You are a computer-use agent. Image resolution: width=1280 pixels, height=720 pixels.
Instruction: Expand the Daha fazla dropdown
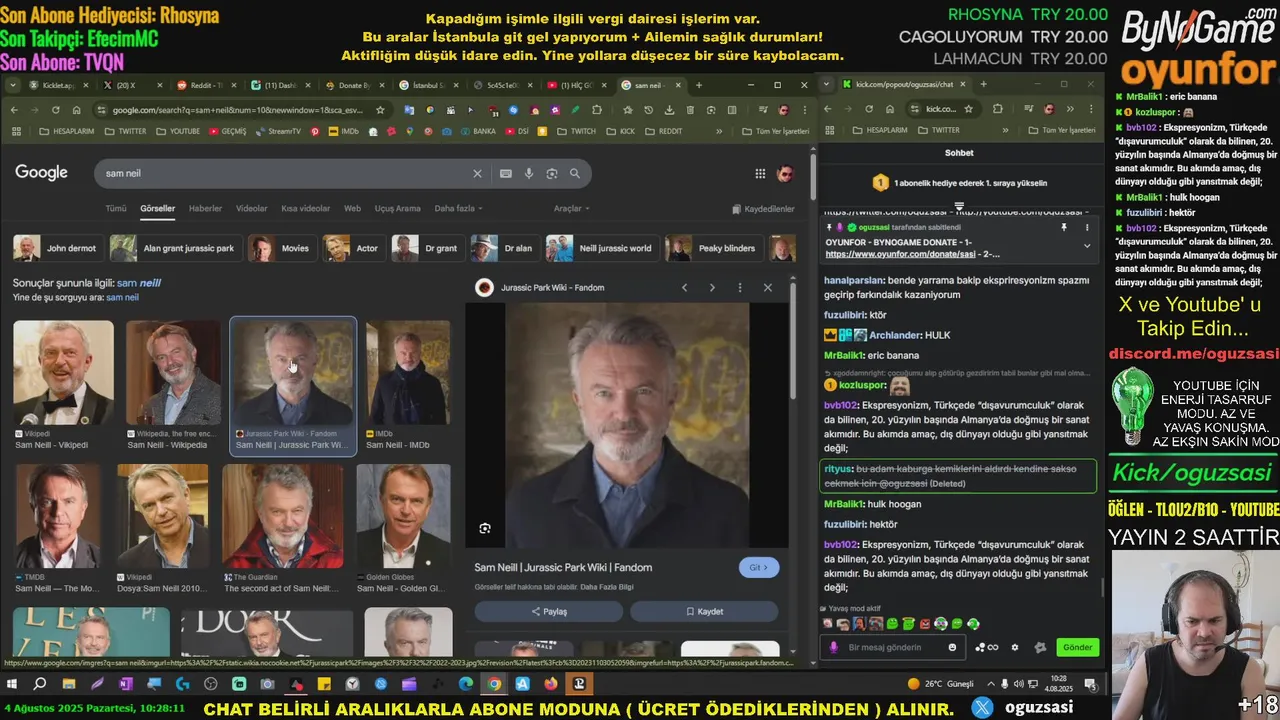click(x=458, y=208)
